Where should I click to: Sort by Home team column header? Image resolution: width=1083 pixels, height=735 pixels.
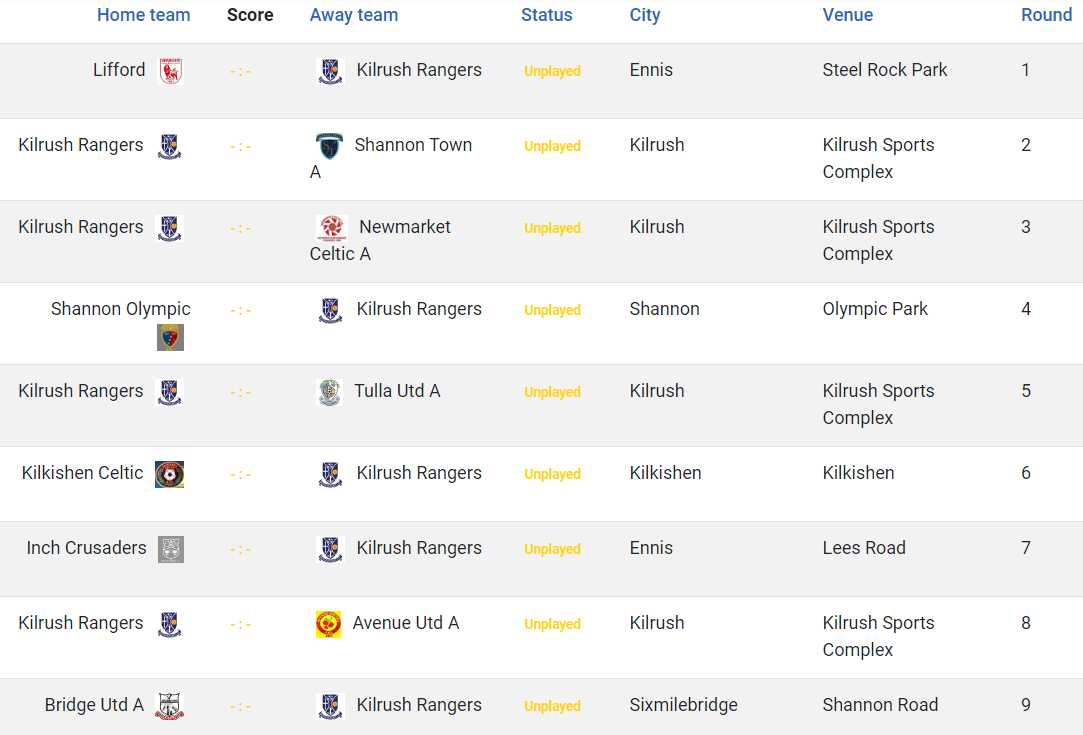coord(144,15)
